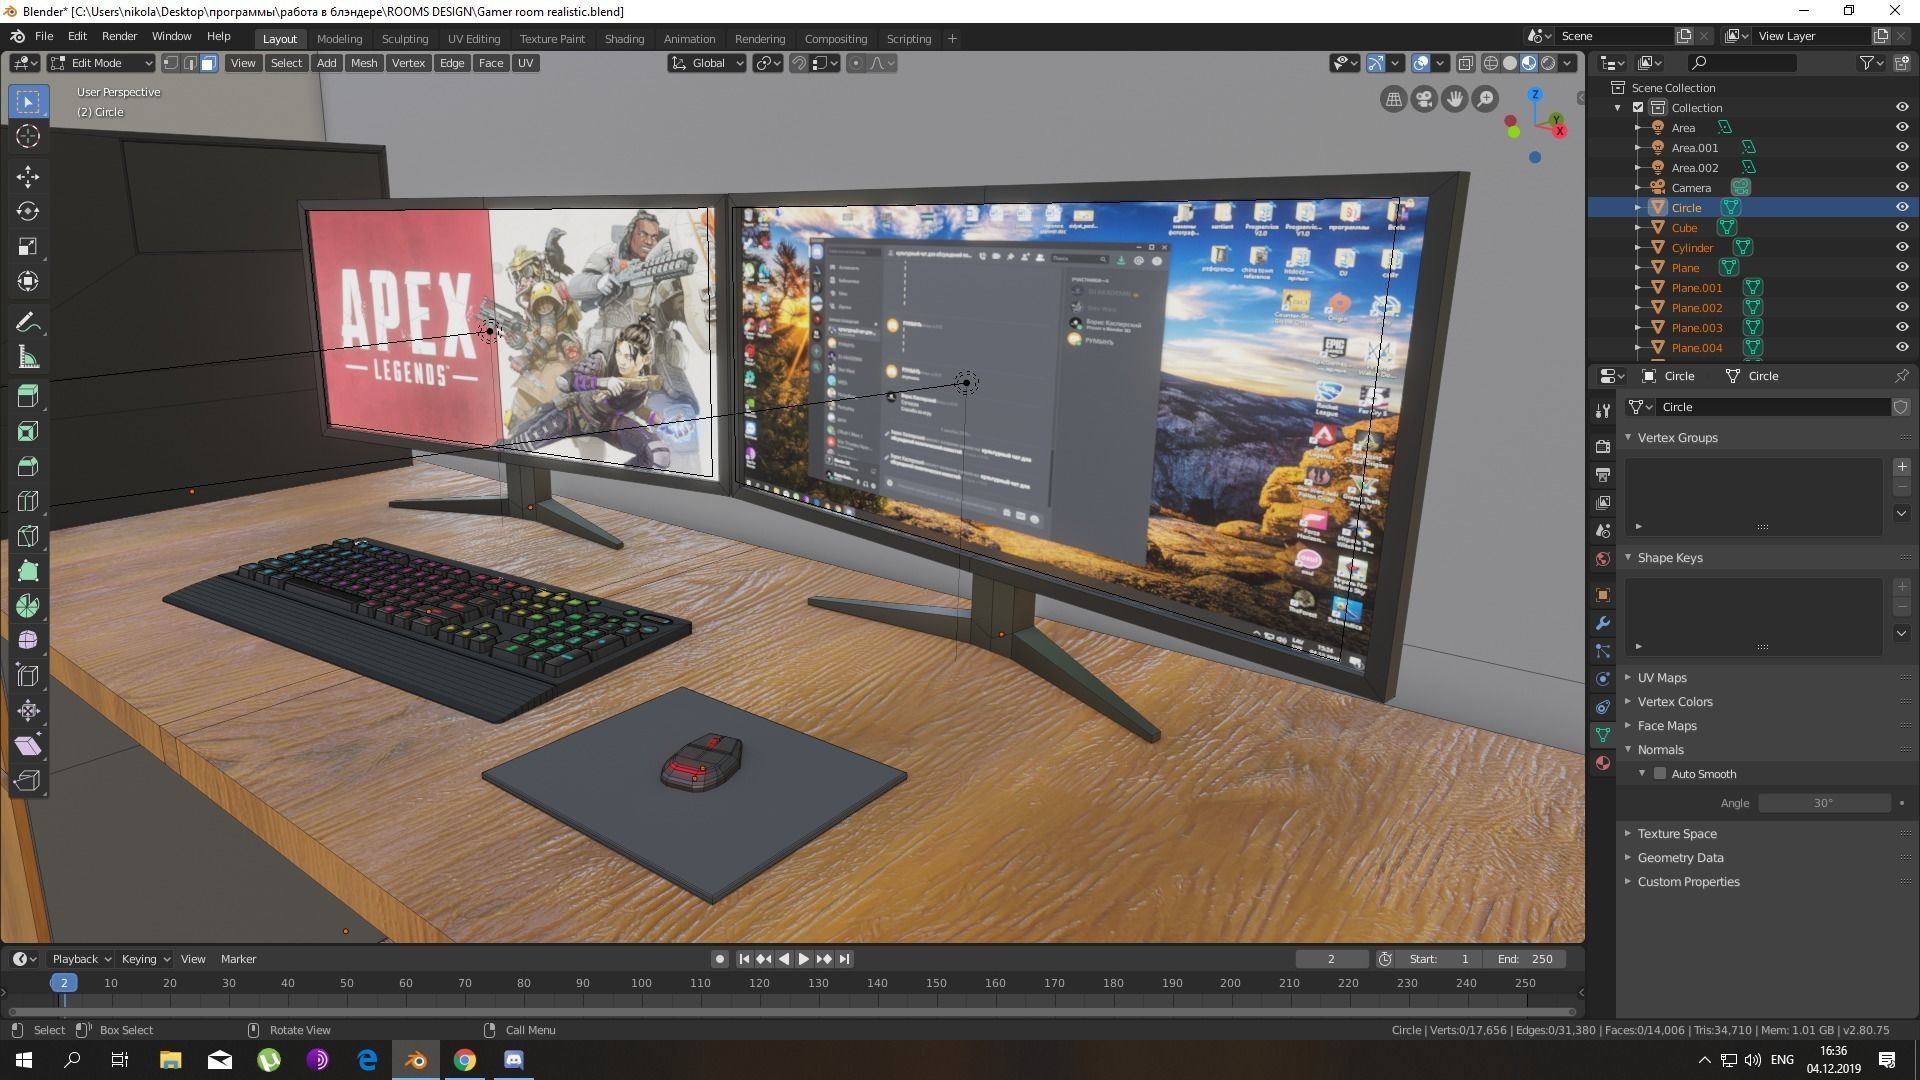Choose the Inset Faces tool

point(28,431)
